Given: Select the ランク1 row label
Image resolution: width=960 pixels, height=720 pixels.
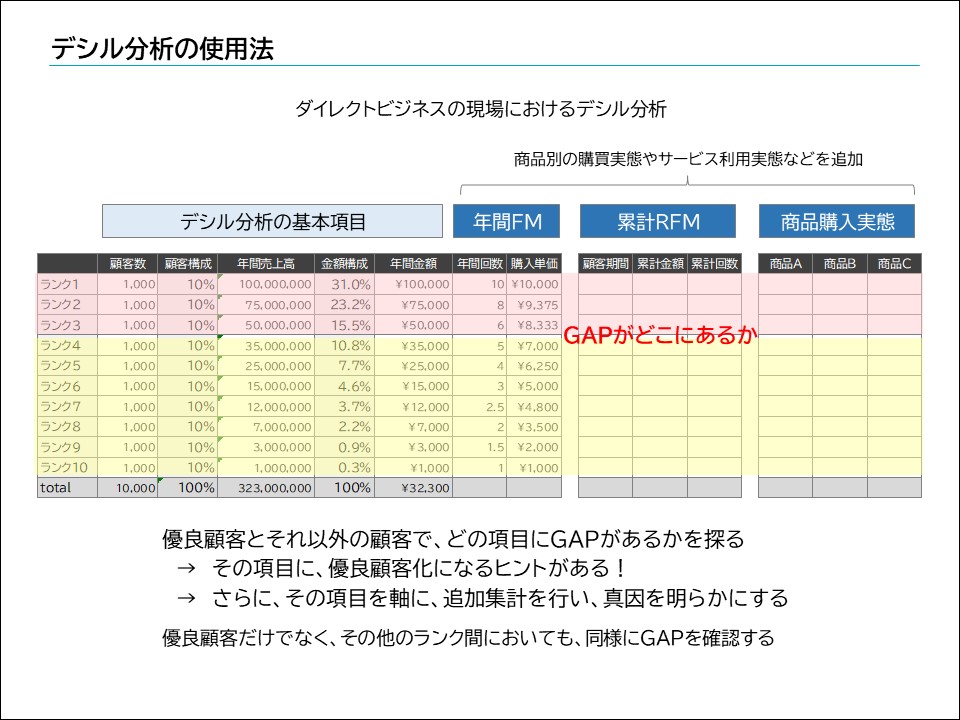Looking at the screenshot, I should 62,283.
